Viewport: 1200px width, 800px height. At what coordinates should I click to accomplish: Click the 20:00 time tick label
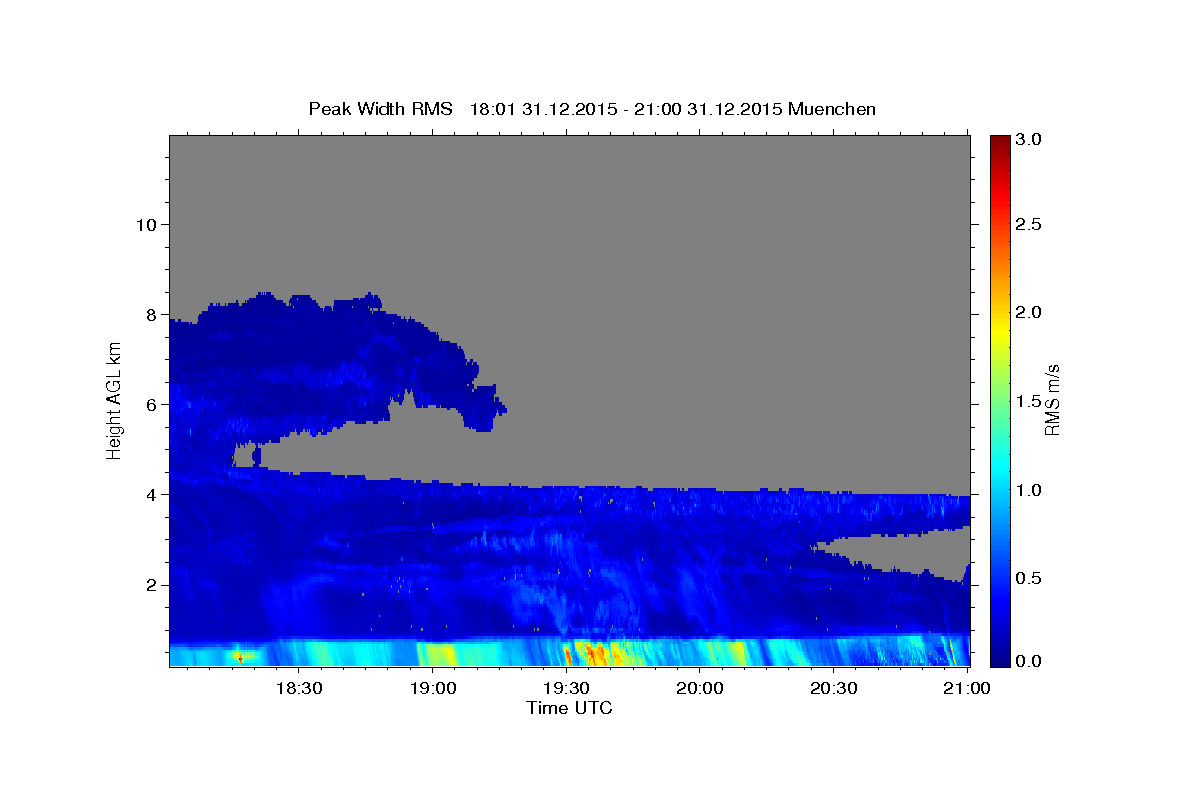coord(700,689)
